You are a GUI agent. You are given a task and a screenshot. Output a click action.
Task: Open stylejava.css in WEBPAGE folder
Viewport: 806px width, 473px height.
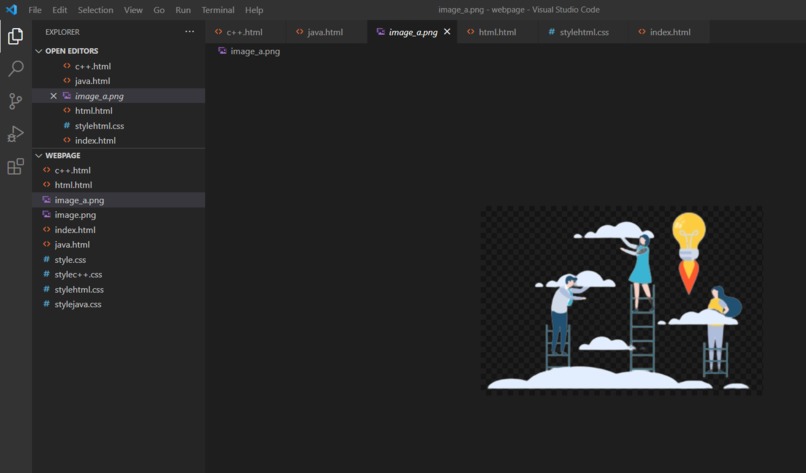click(119, 304)
